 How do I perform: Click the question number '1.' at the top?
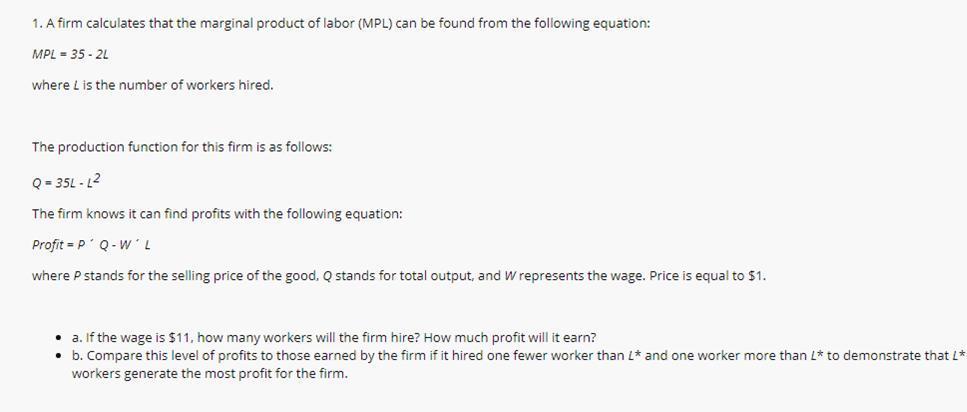click(x=37, y=24)
